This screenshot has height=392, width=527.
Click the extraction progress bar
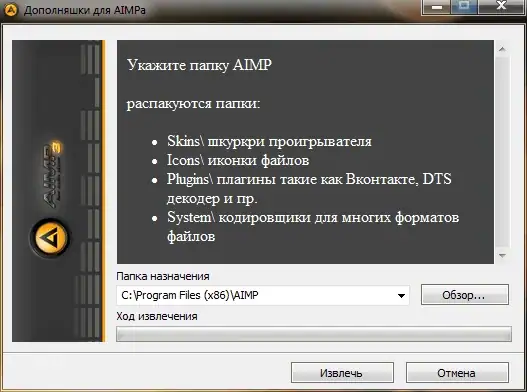(x=314, y=334)
